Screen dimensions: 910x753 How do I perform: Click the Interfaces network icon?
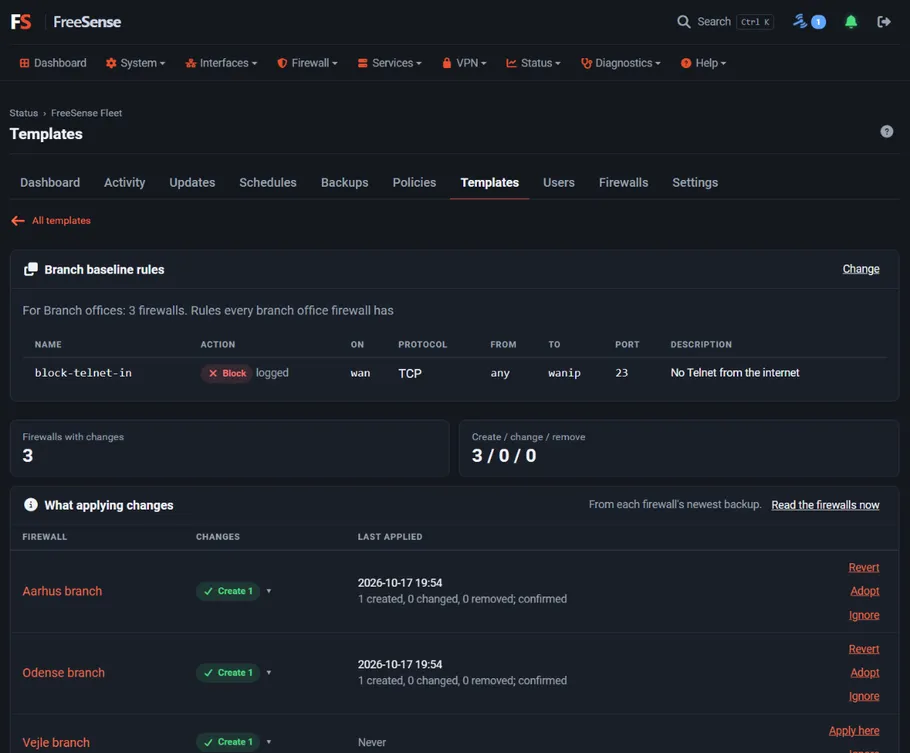190,63
